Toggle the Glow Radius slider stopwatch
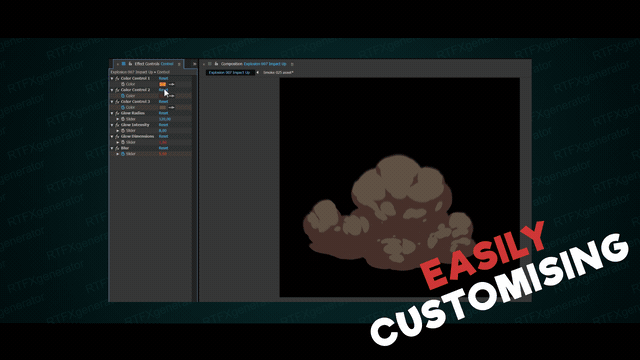 (123, 119)
